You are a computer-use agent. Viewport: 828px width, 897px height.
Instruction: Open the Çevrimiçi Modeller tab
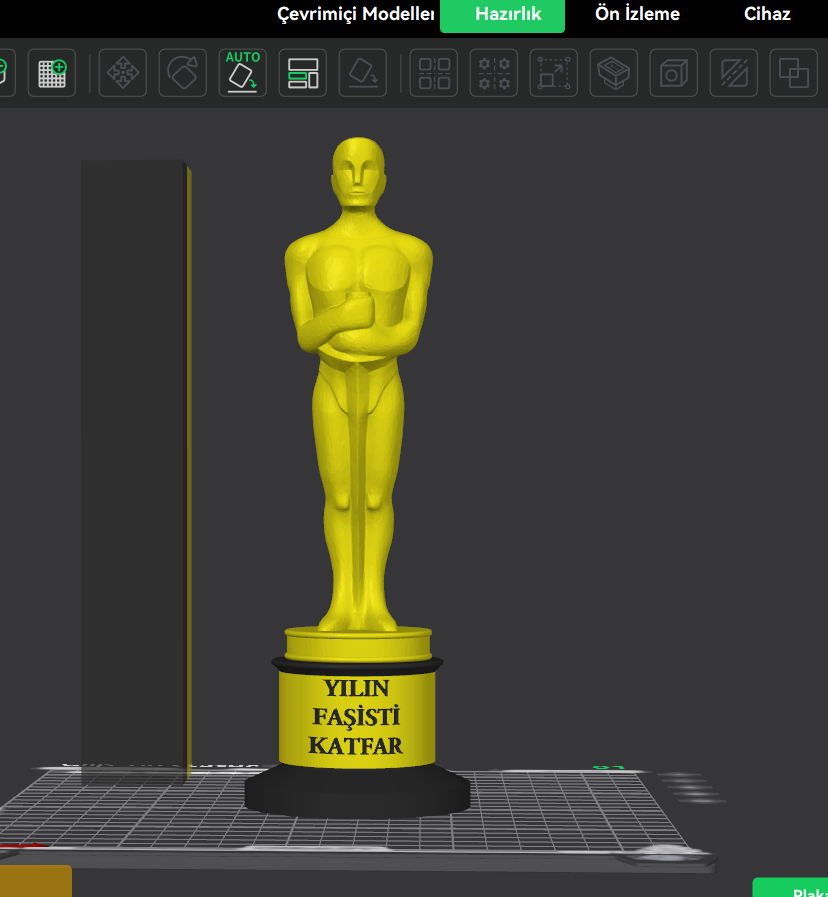356,14
